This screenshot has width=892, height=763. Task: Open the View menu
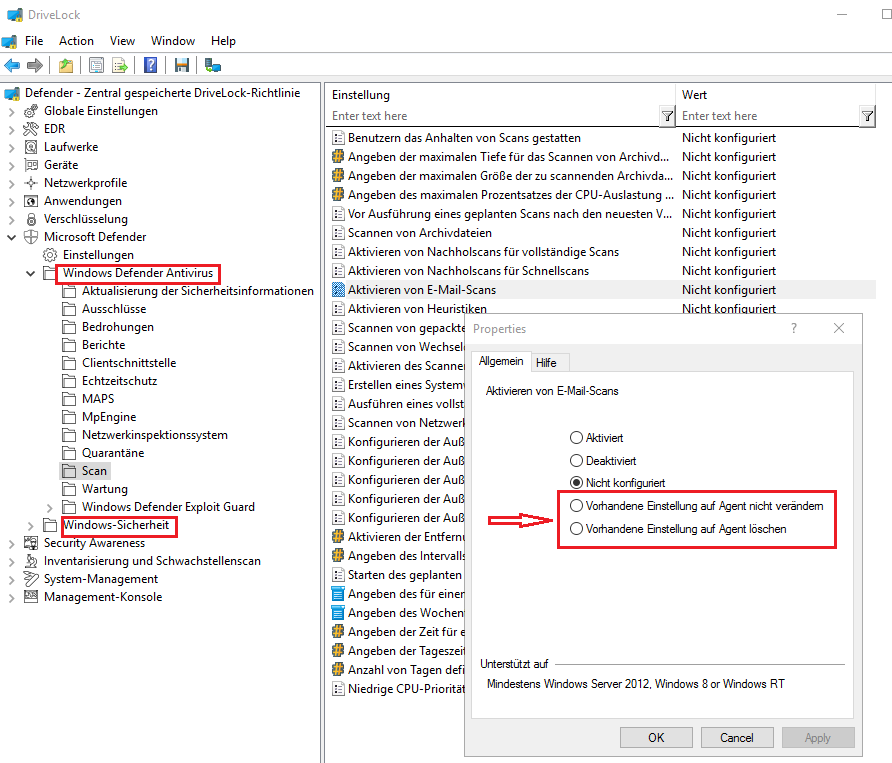(x=122, y=41)
